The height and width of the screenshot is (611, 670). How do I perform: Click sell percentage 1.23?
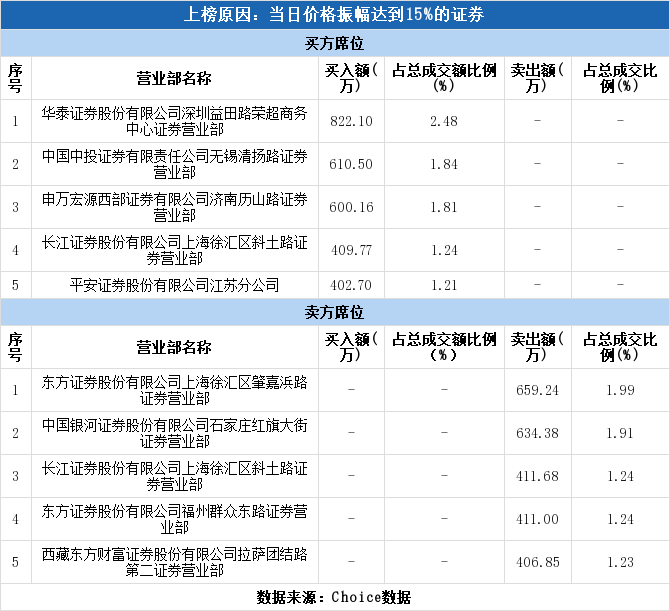point(620,562)
